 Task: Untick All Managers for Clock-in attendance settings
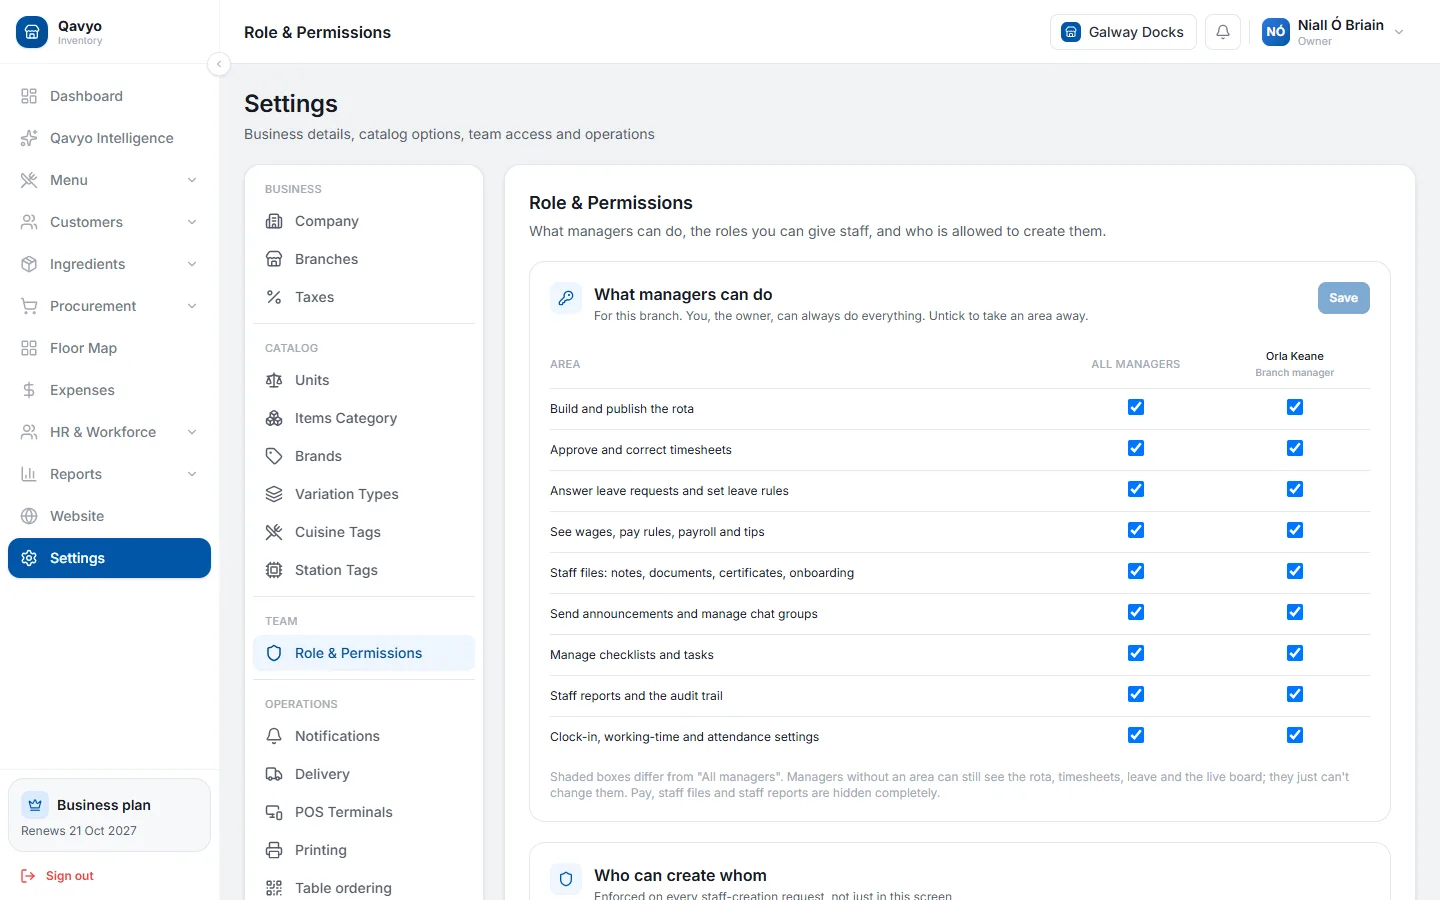pyautogui.click(x=1136, y=735)
